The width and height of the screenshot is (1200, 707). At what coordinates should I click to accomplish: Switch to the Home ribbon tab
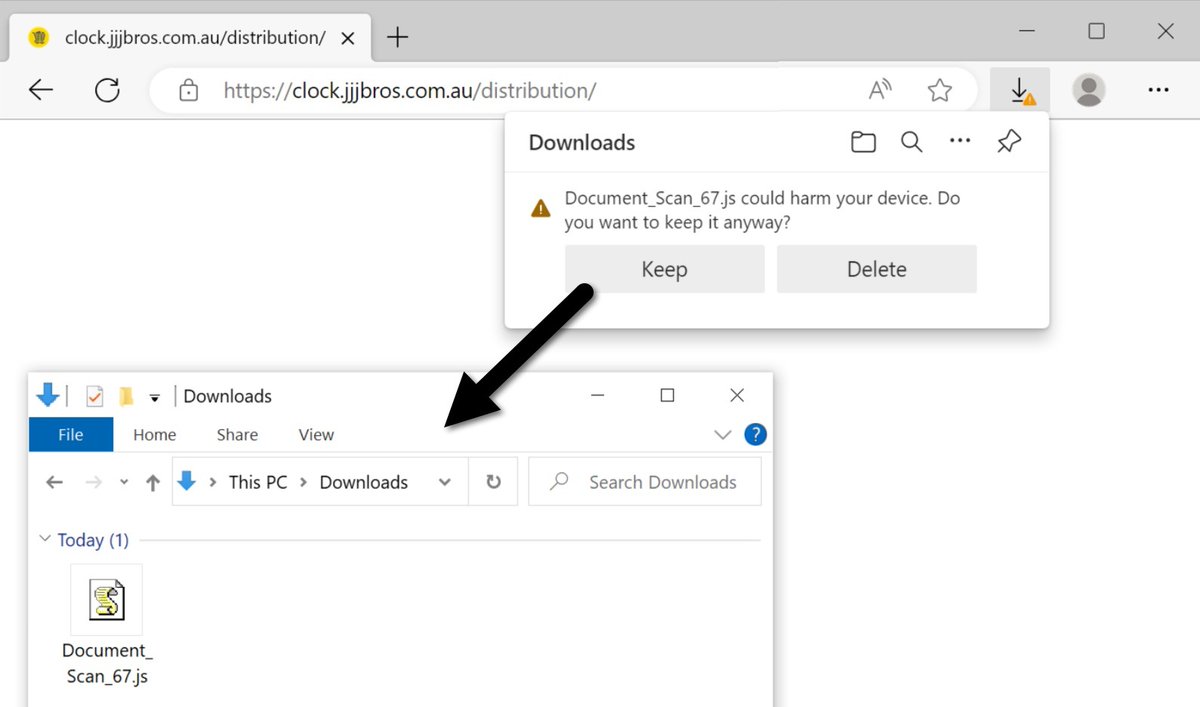click(x=154, y=434)
